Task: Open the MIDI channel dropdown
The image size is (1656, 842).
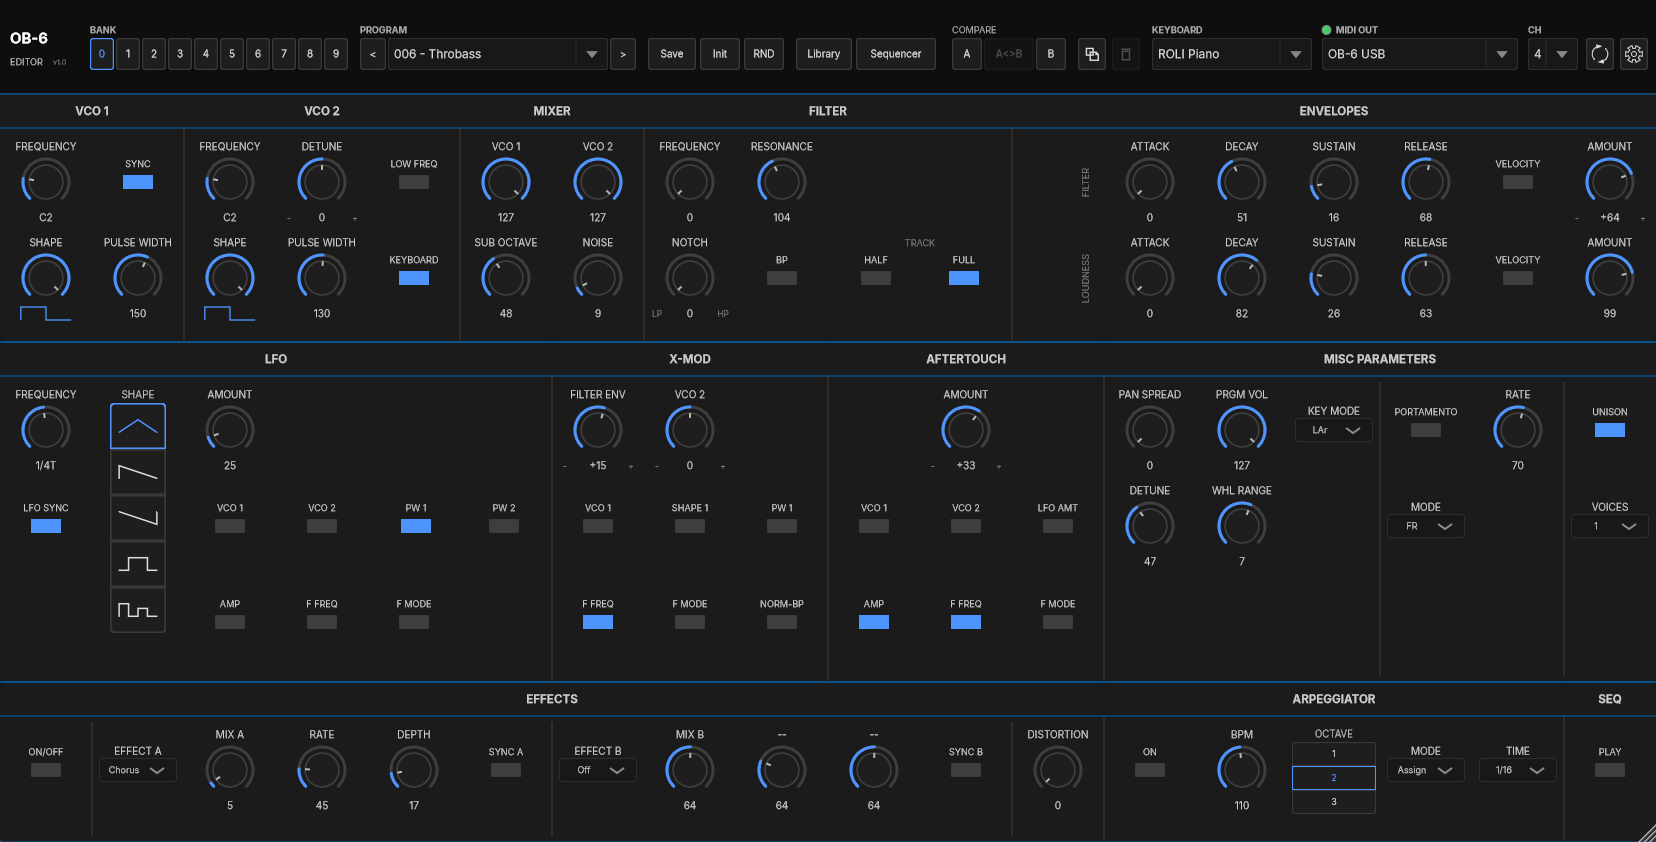Action: tap(1553, 54)
